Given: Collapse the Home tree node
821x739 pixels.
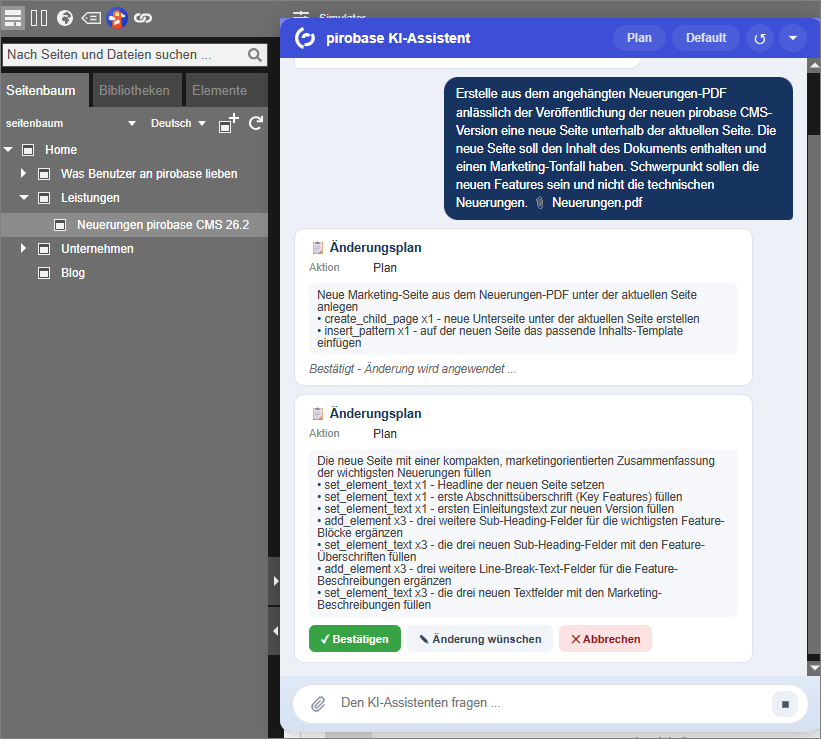Looking at the screenshot, I should click(x=8, y=150).
